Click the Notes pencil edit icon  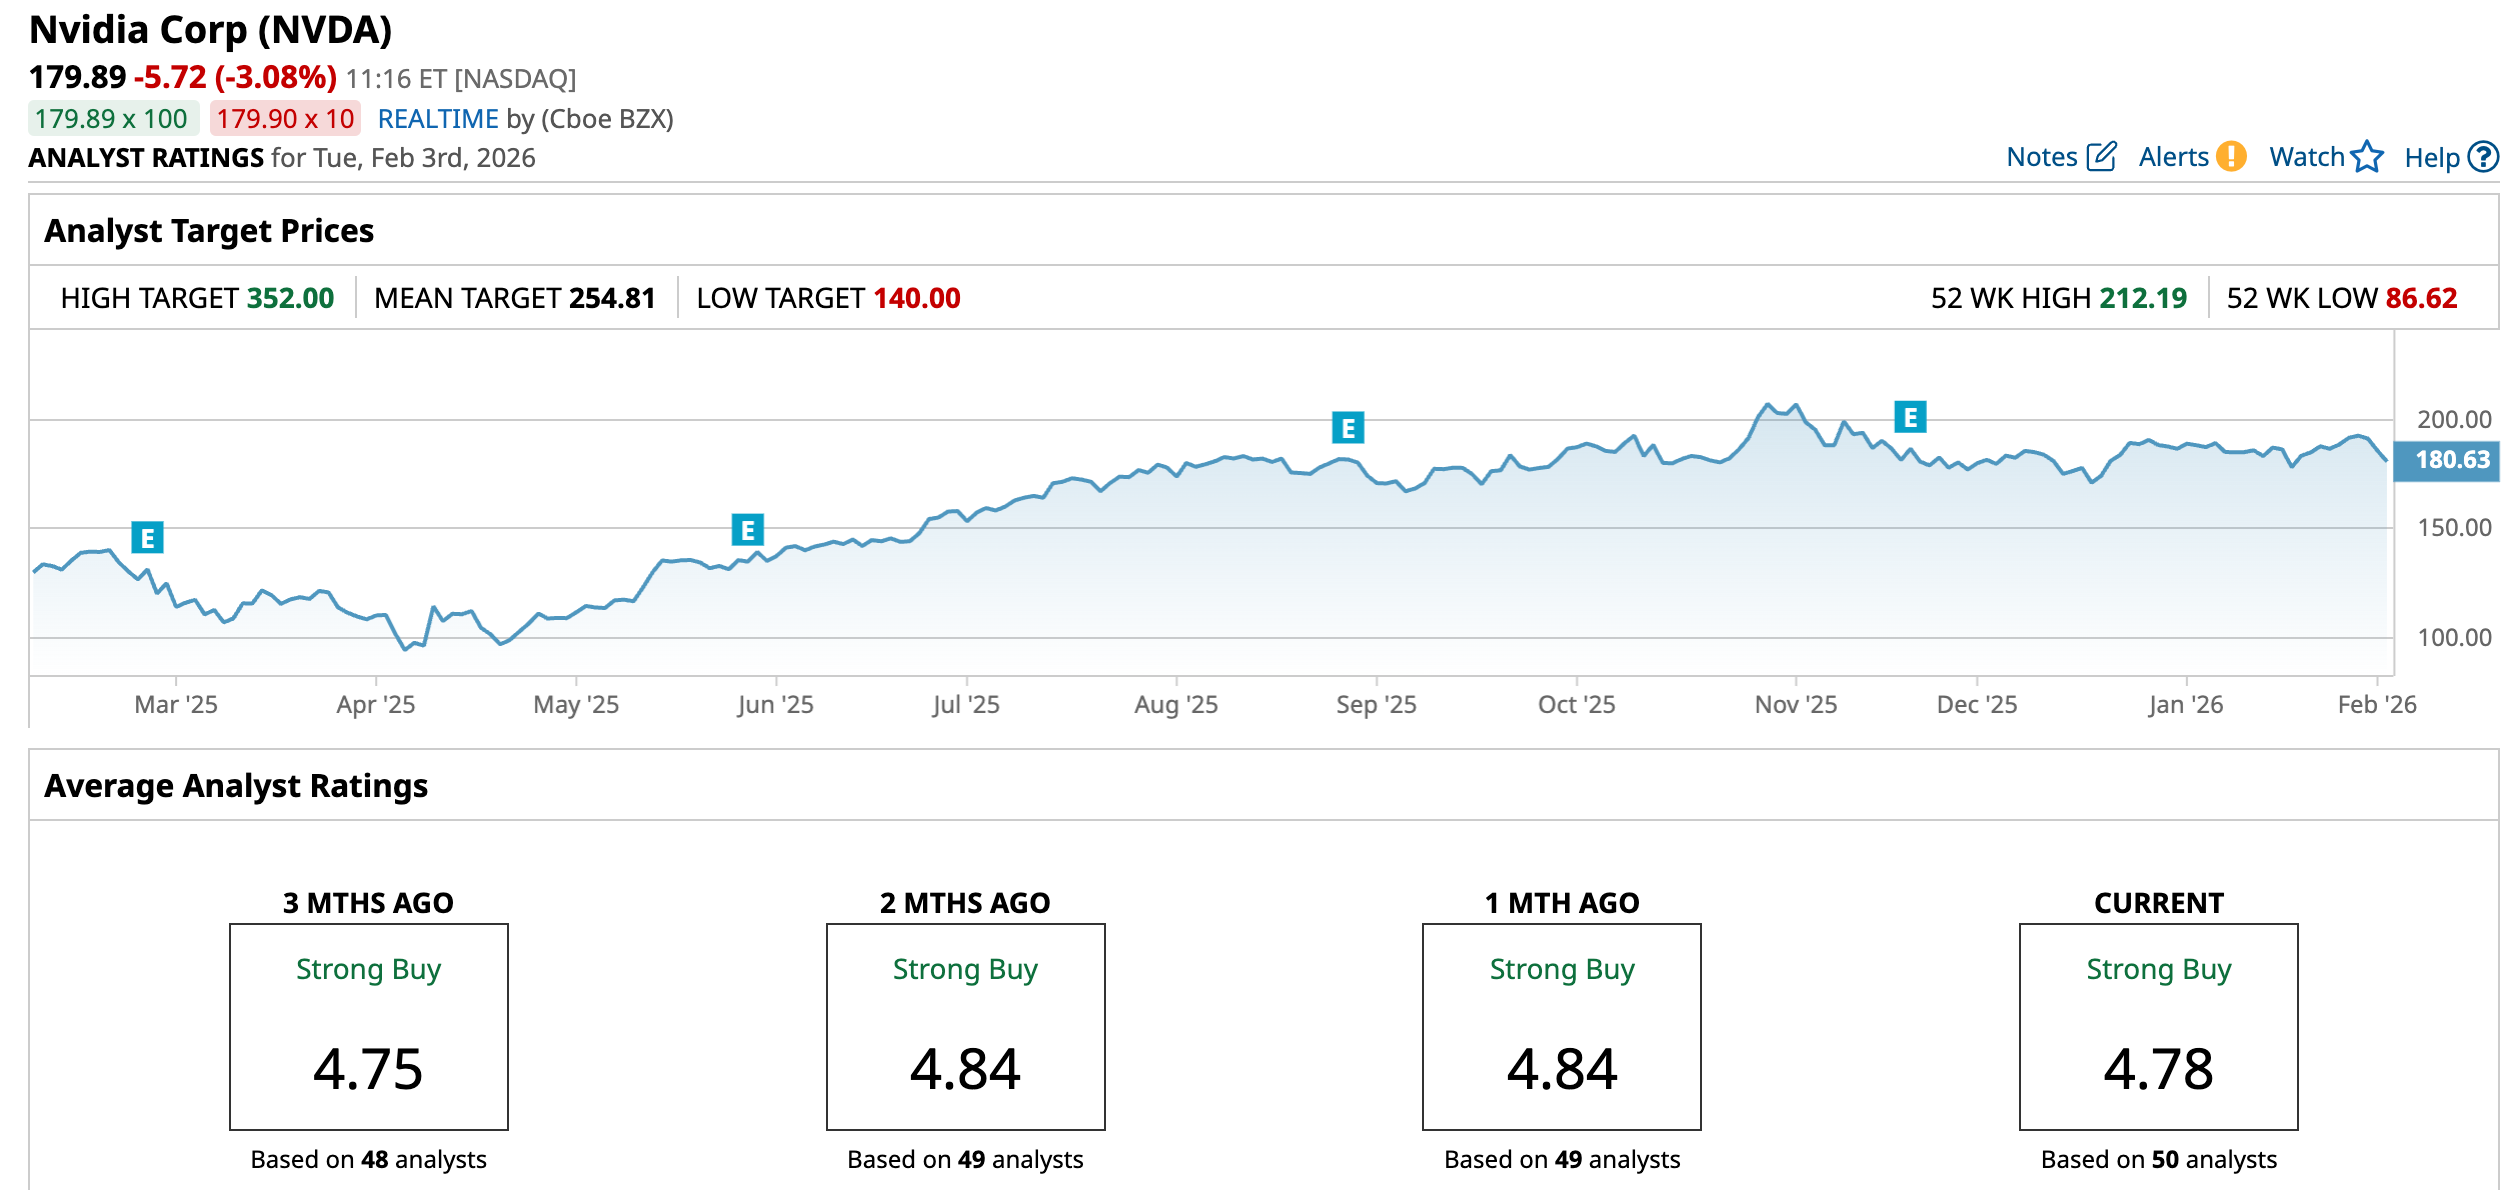pyautogui.click(x=2101, y=157)
